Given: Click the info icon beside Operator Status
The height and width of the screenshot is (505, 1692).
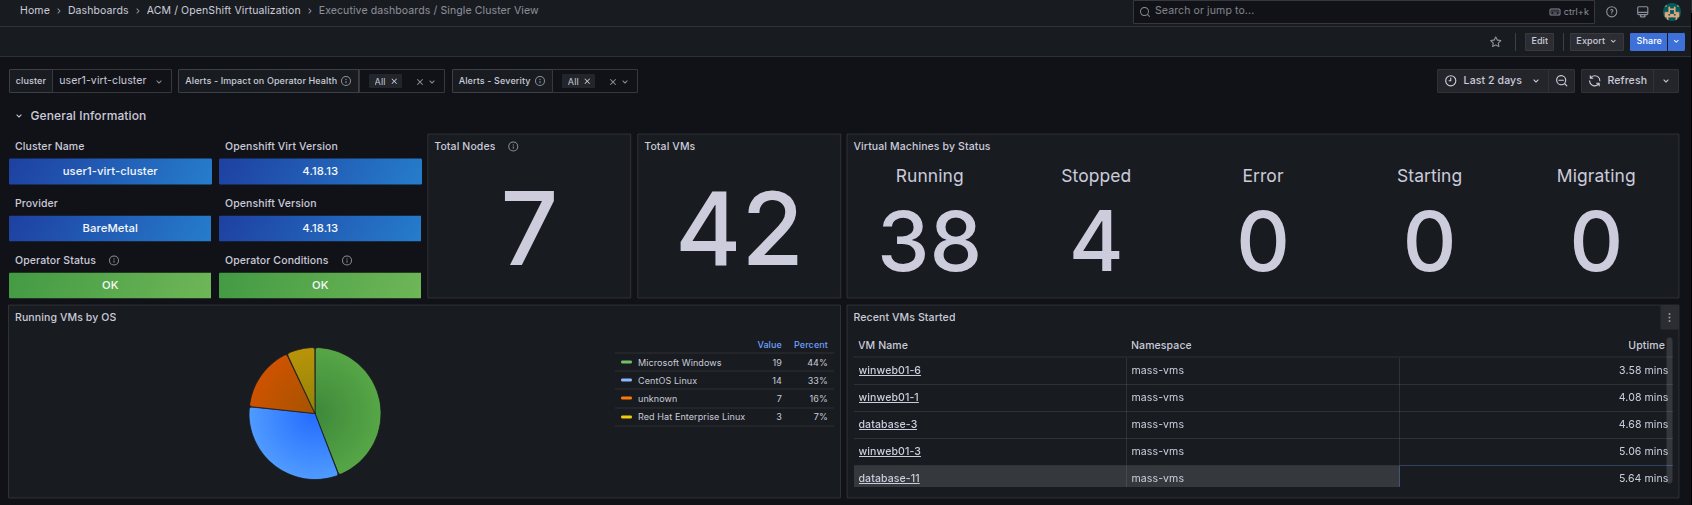Looking at the screenshot, I should click(114, 260).
